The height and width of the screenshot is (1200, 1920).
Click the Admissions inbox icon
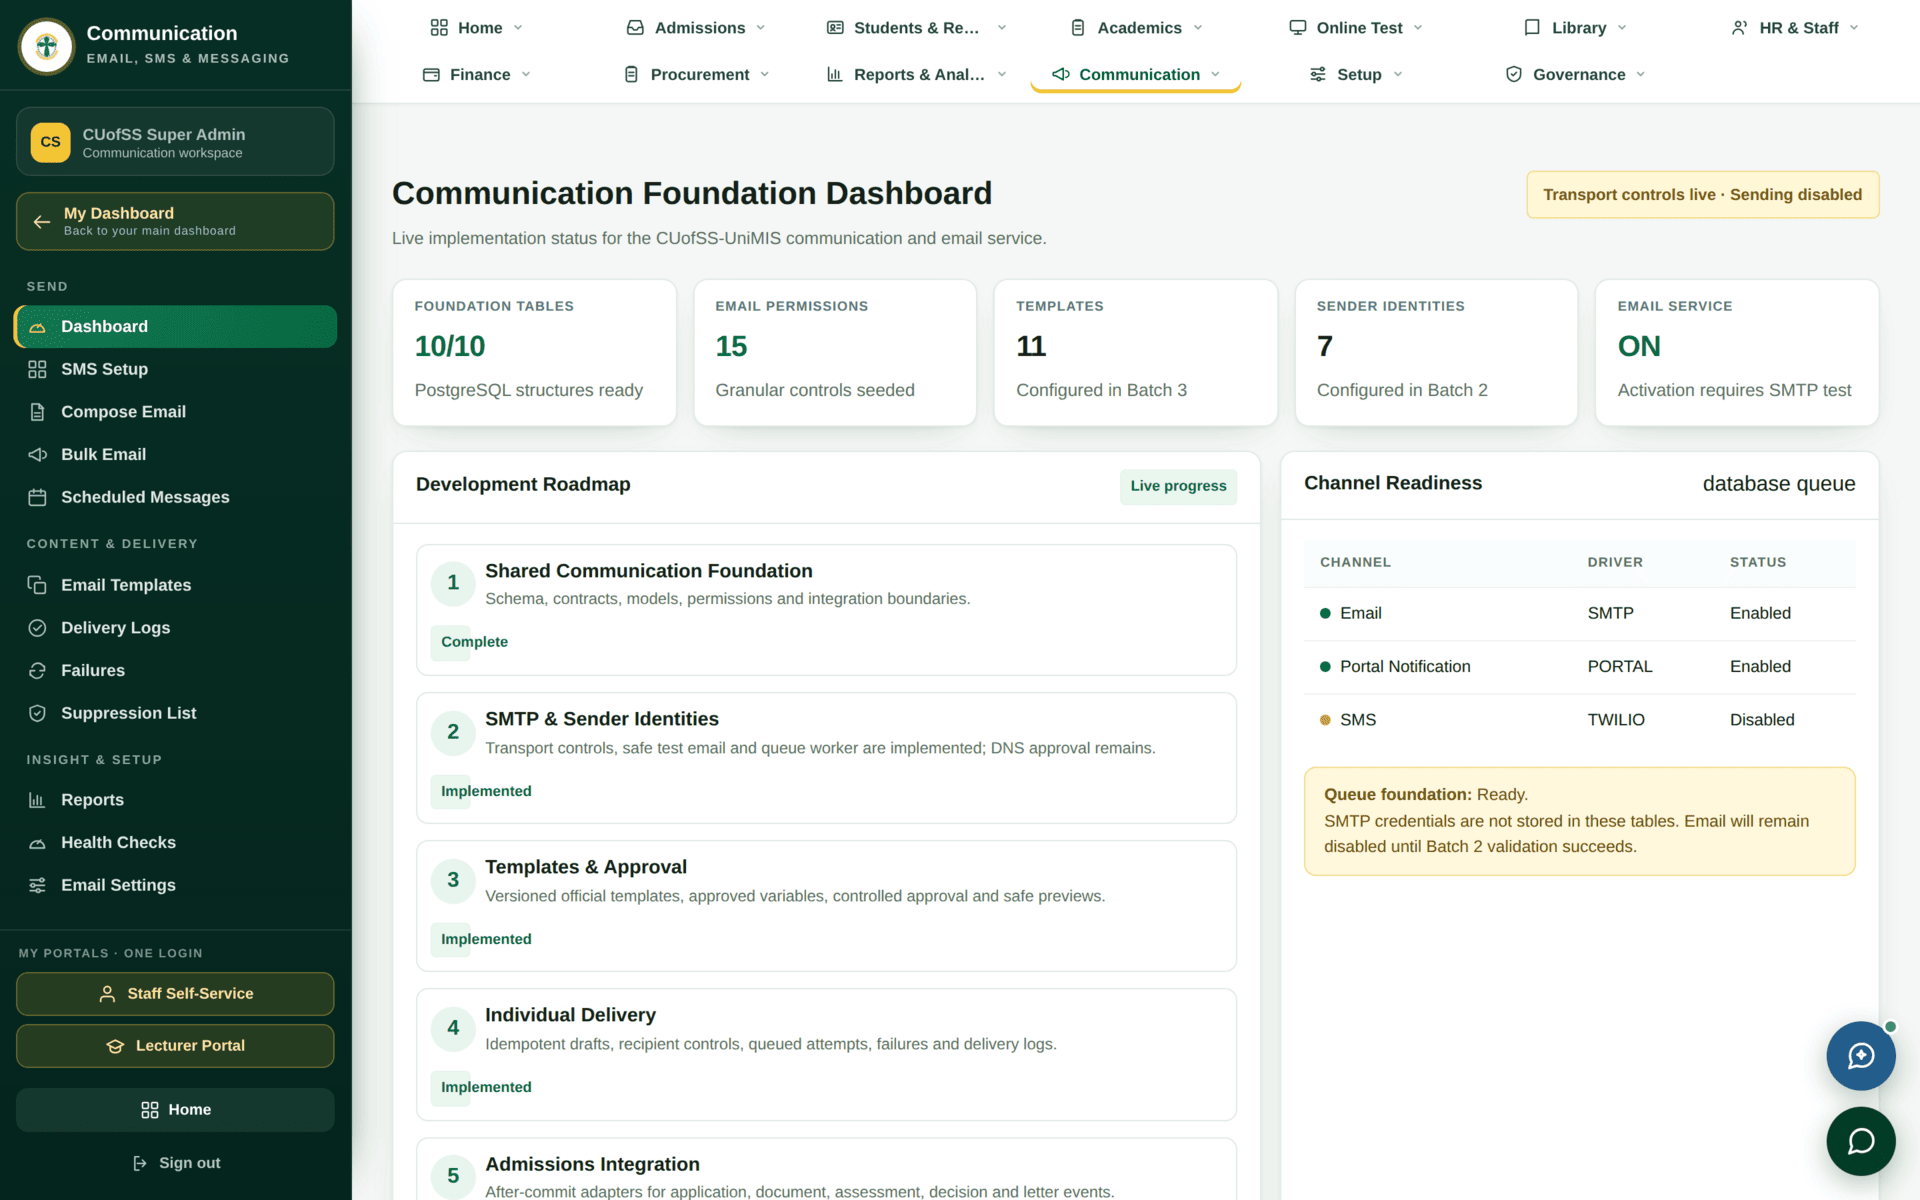[x=635, y=28]
